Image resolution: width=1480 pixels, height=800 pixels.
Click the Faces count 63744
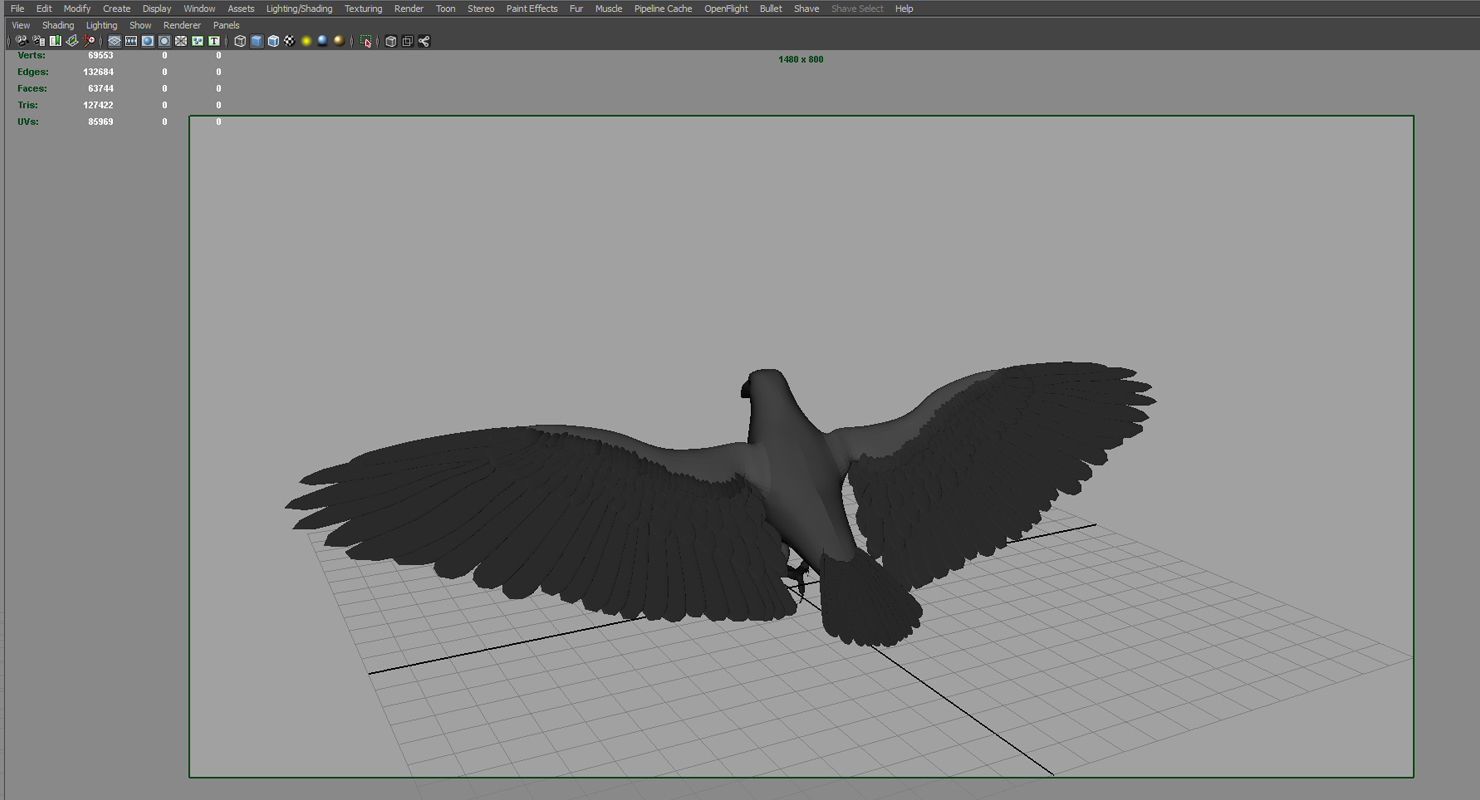pos(100,88)
